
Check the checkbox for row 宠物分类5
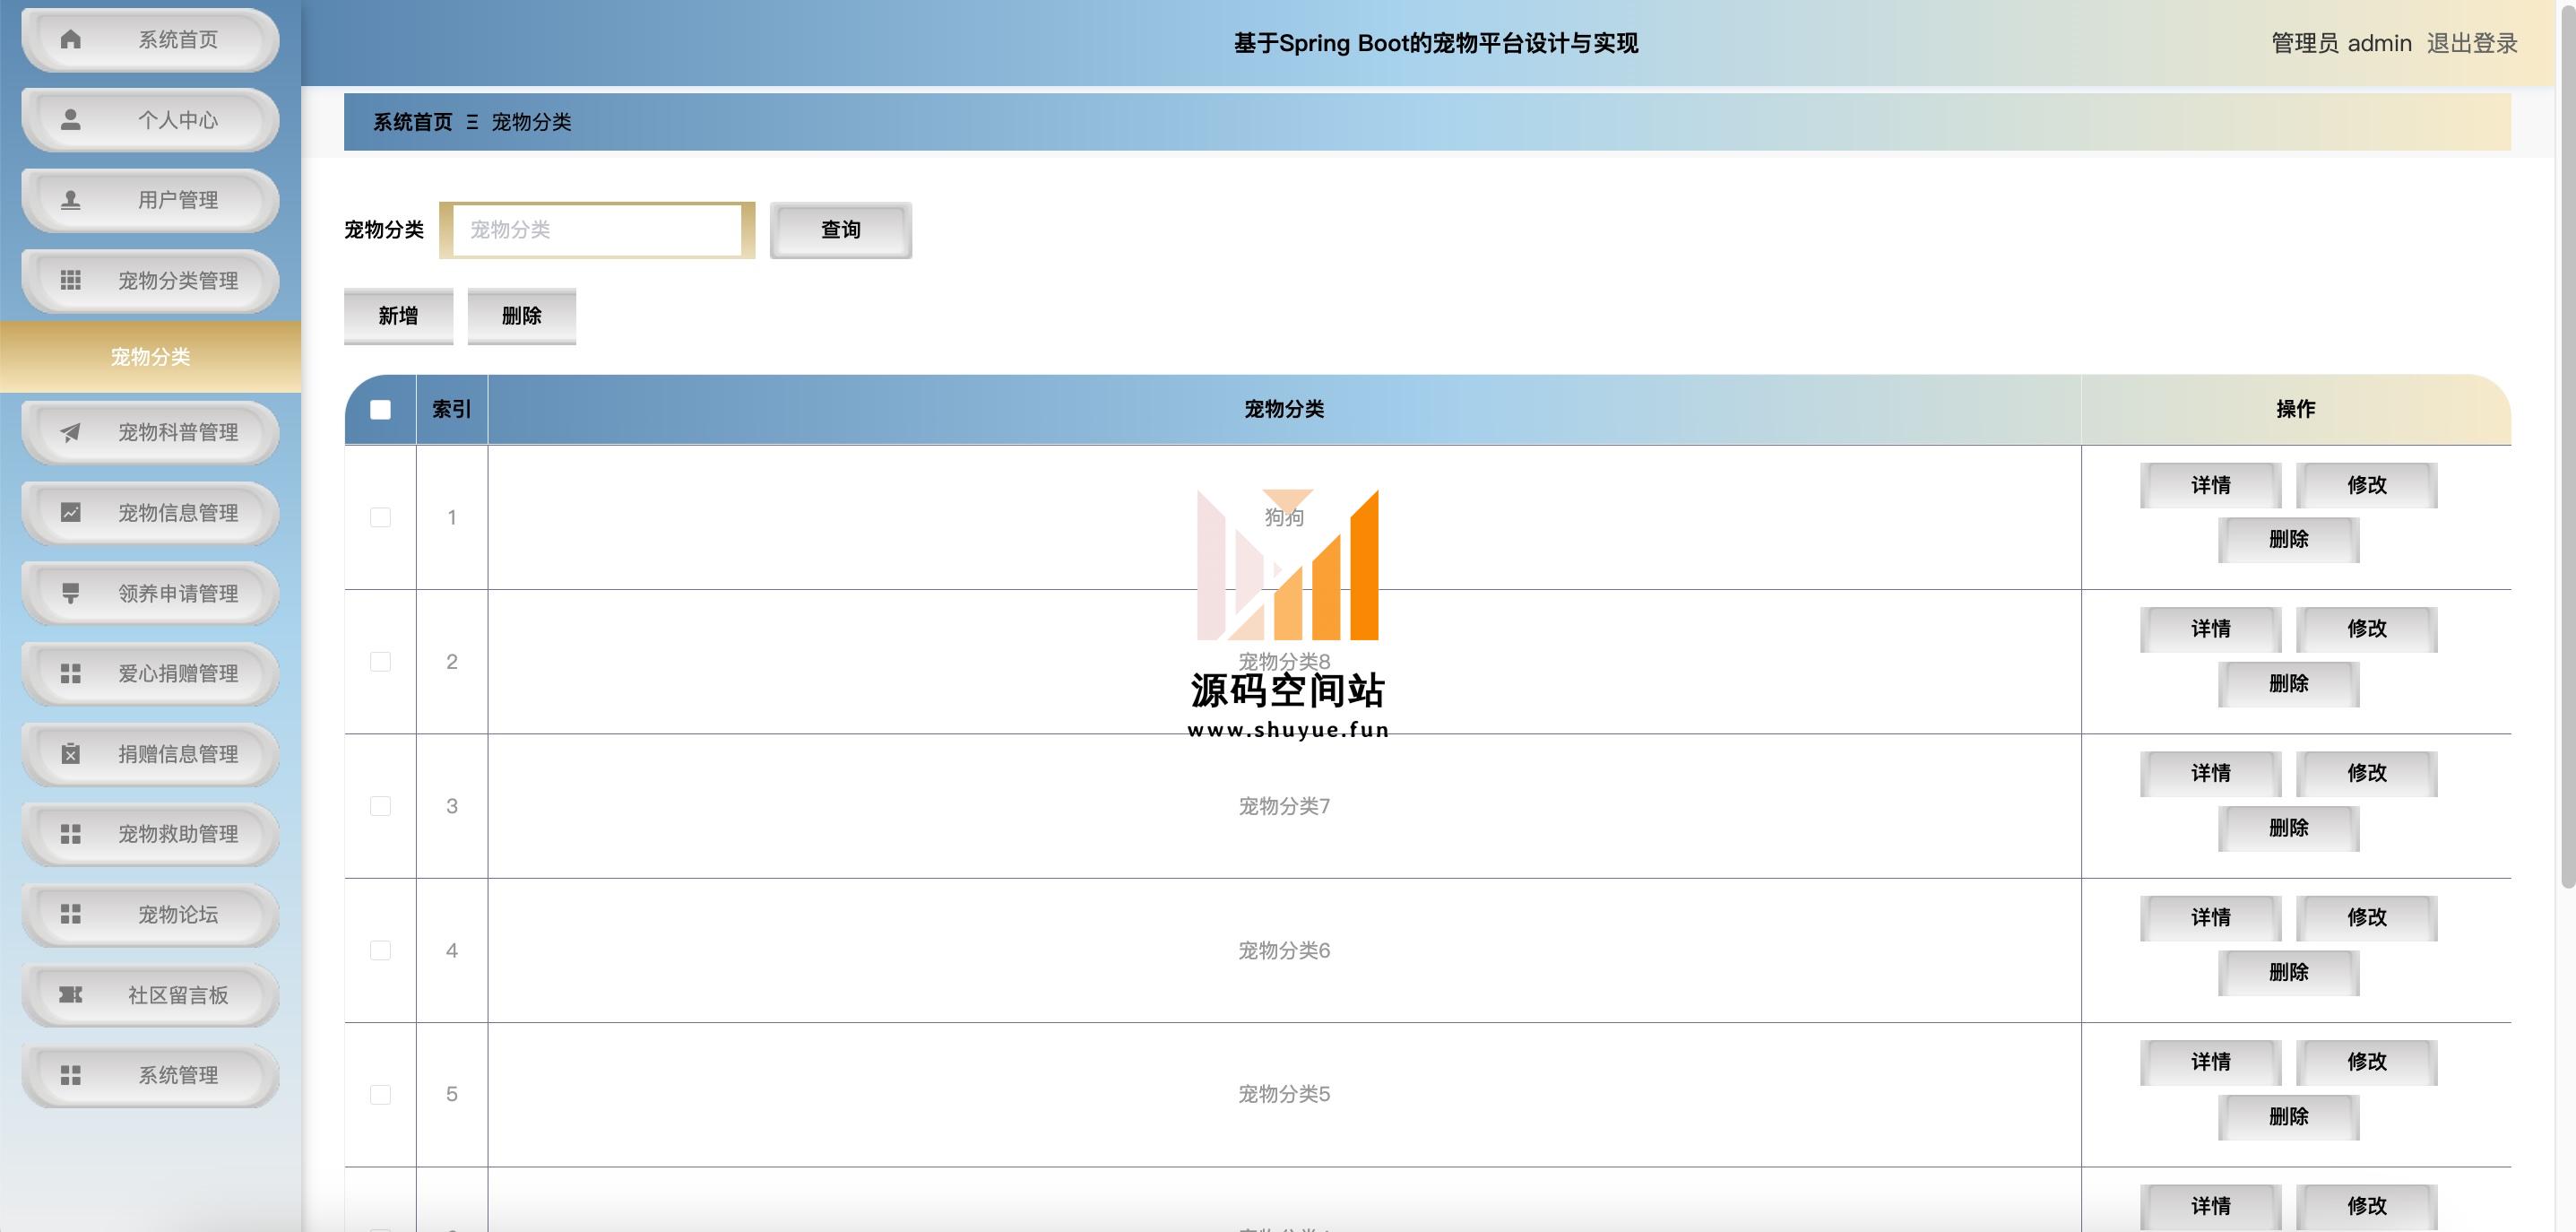[x=380, y=1094]
